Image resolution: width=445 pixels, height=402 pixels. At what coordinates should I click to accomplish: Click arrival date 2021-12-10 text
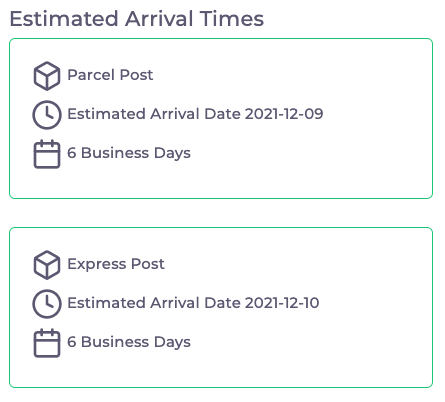(x=282, y=303)
